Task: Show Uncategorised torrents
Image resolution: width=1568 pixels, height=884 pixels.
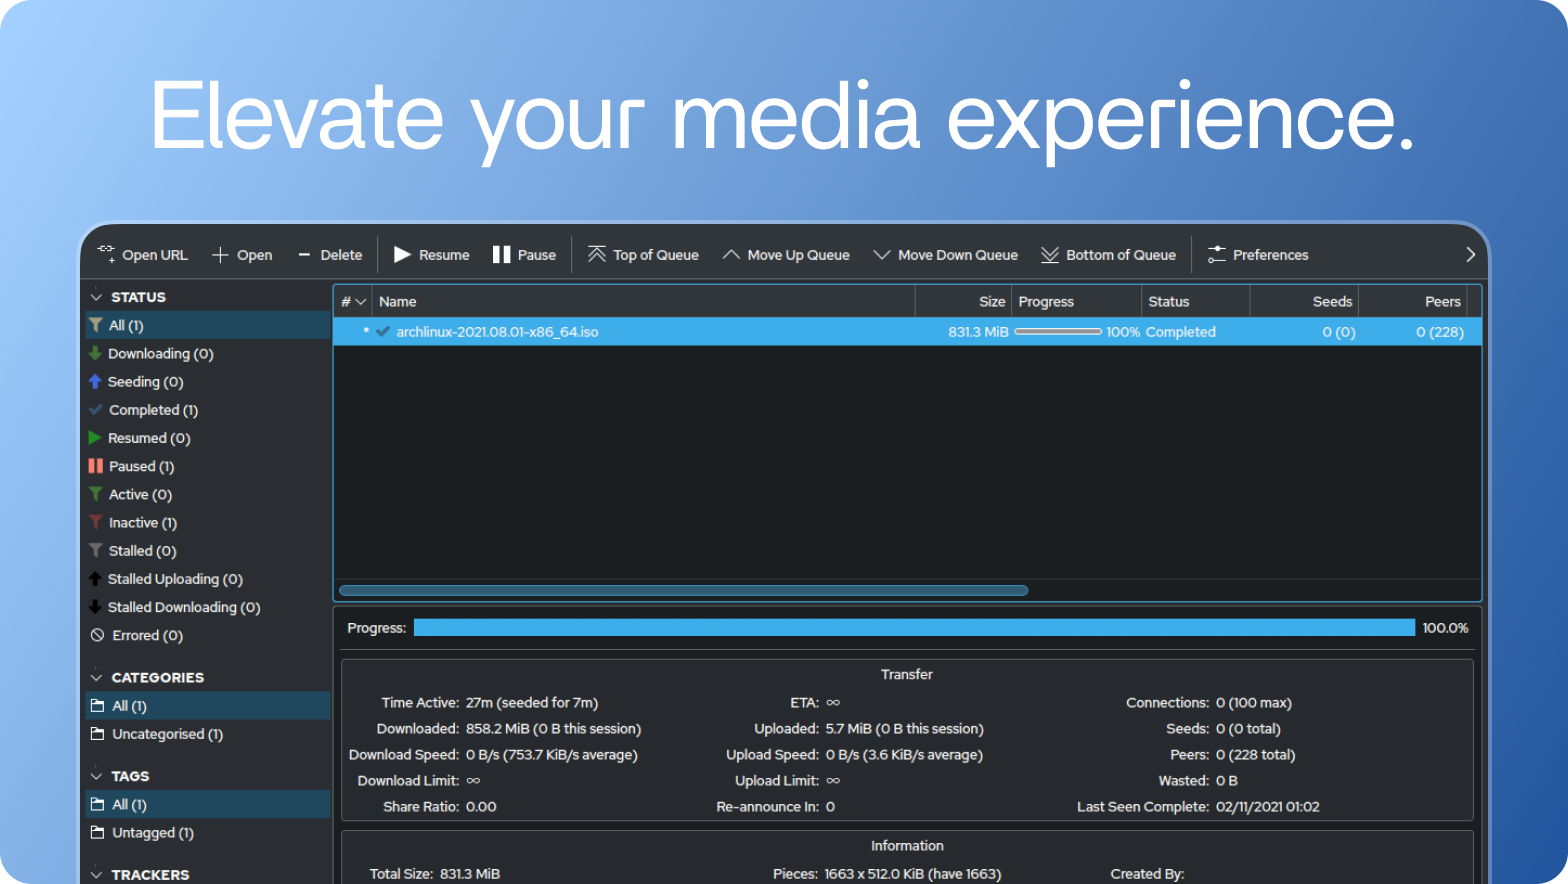Action: 167,734
